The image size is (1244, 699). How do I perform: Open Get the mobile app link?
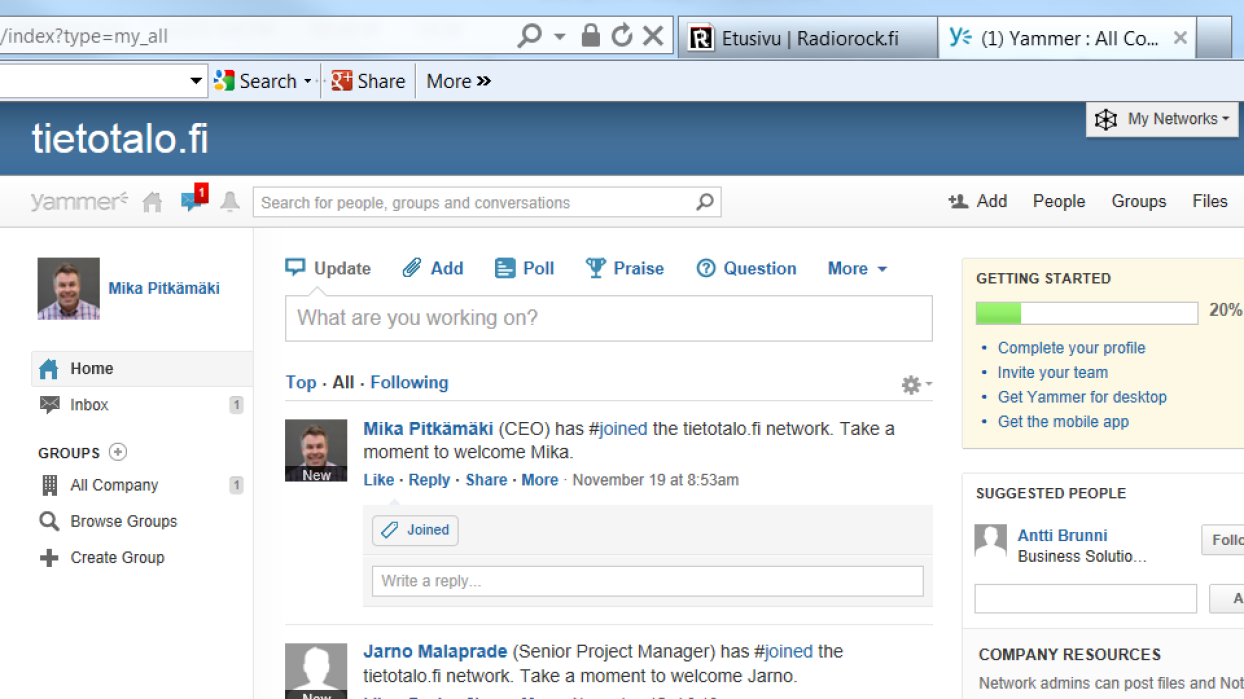1063,421
